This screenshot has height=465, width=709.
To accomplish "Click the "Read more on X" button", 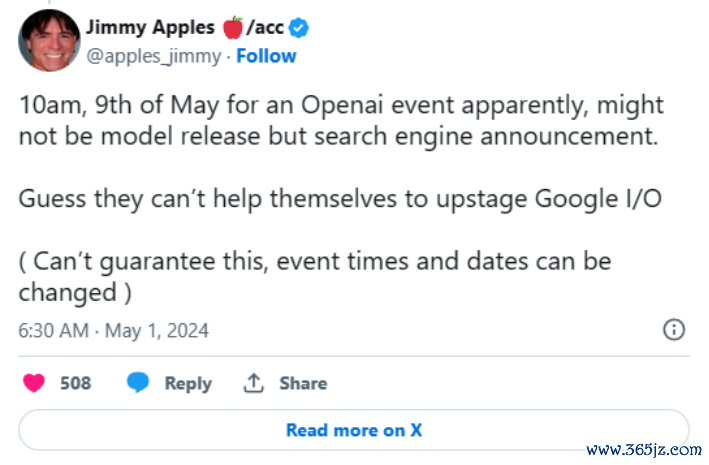I will coord(354,430).
